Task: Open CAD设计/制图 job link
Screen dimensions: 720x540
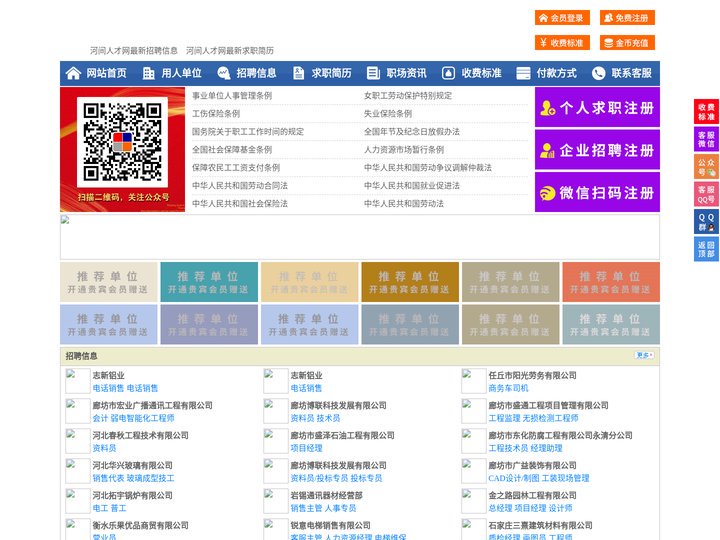Action: (514, 478)
